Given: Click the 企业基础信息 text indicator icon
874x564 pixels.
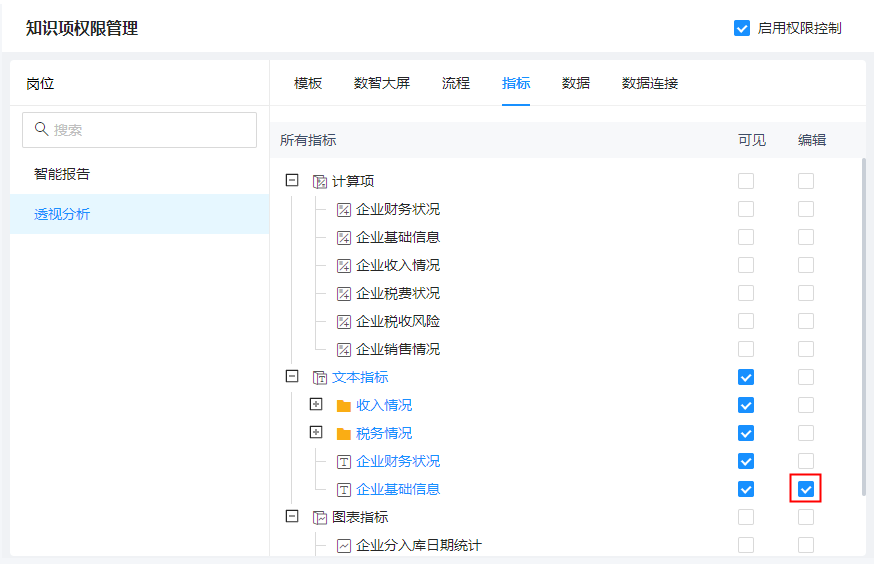Looking at the screenshot, I should click(344, 489).
